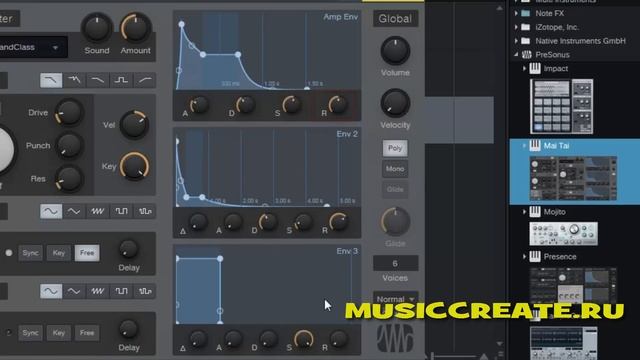640x360 pixels.
Task: Choose sine waveform in upper LFO row
Action: pos(51,211)
